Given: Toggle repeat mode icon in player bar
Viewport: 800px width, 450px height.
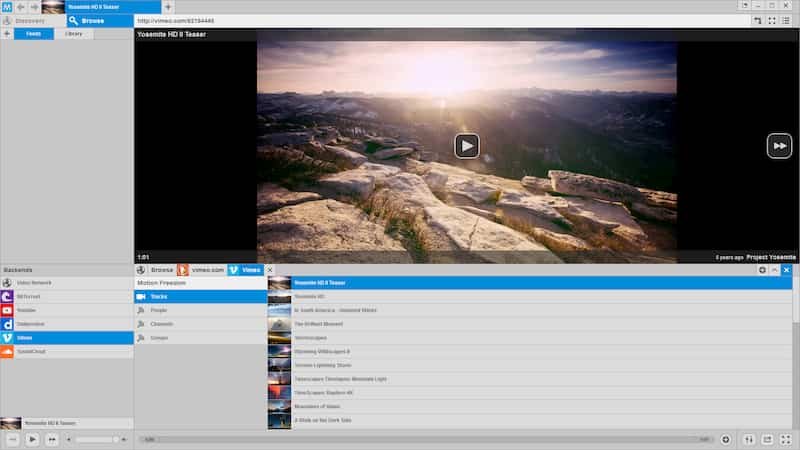Looking at the screenshot, I should point(767,439).
